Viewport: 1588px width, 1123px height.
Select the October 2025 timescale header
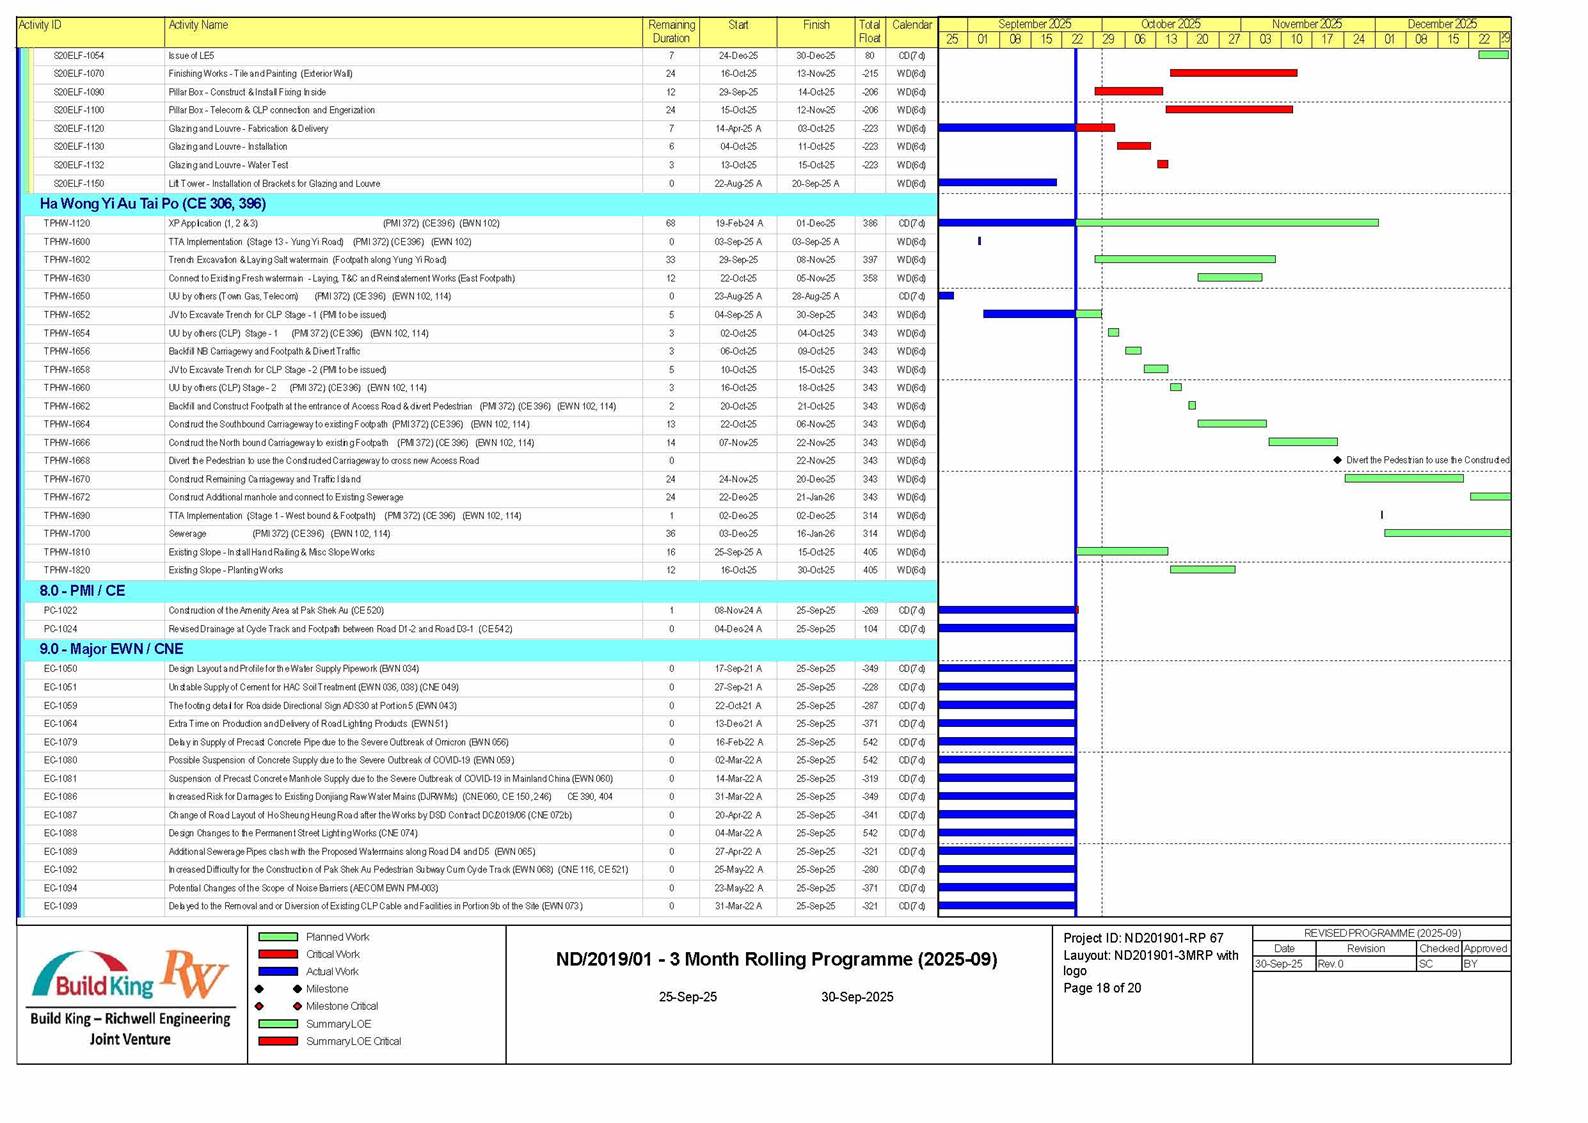pos(1170,24)
